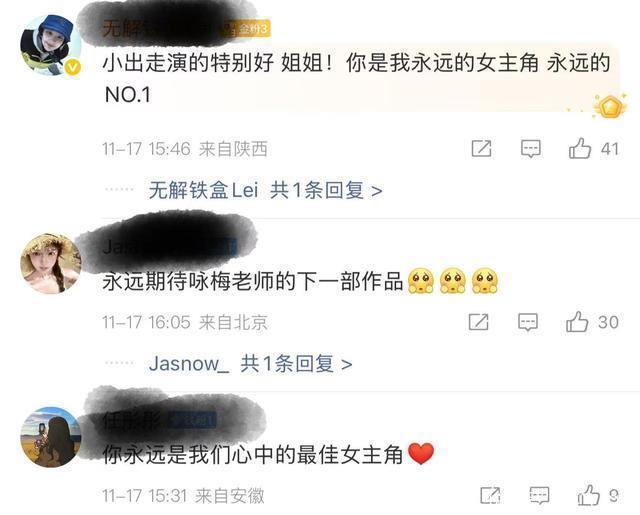The height and width of the screenshot is (515, 640).
Task: Like the 最佳女主角 comment from 安徽
Action: point(589,495)
